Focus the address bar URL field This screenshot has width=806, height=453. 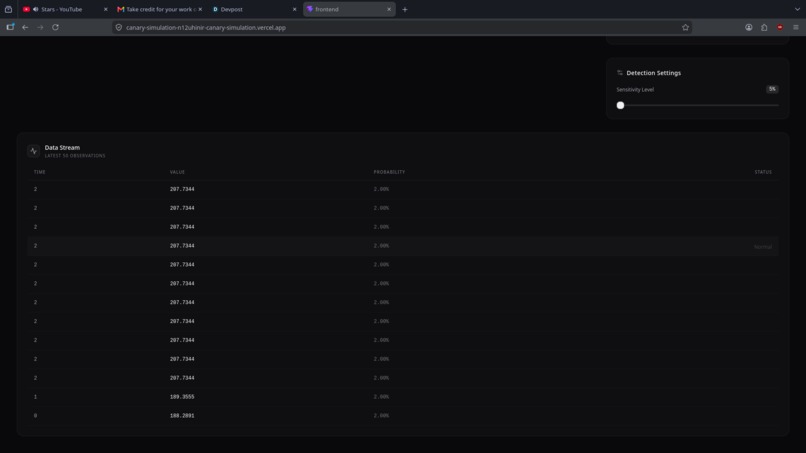click(x=401, y=27)
